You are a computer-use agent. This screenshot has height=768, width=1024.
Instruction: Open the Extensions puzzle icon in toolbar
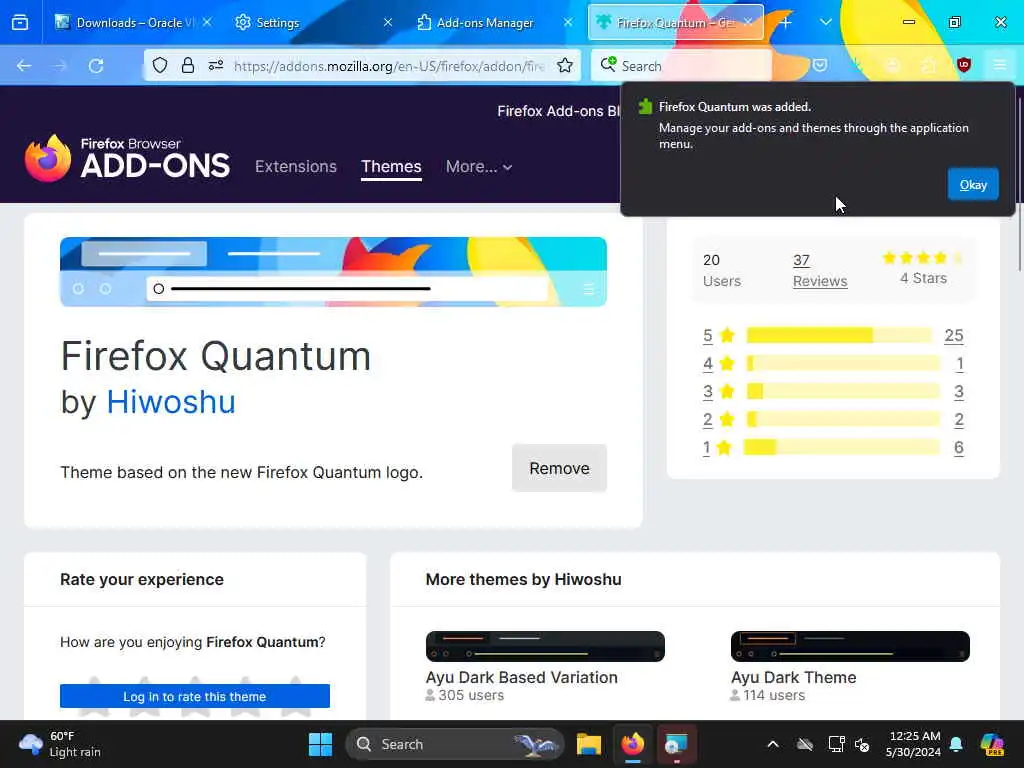[x=928, y=65]
